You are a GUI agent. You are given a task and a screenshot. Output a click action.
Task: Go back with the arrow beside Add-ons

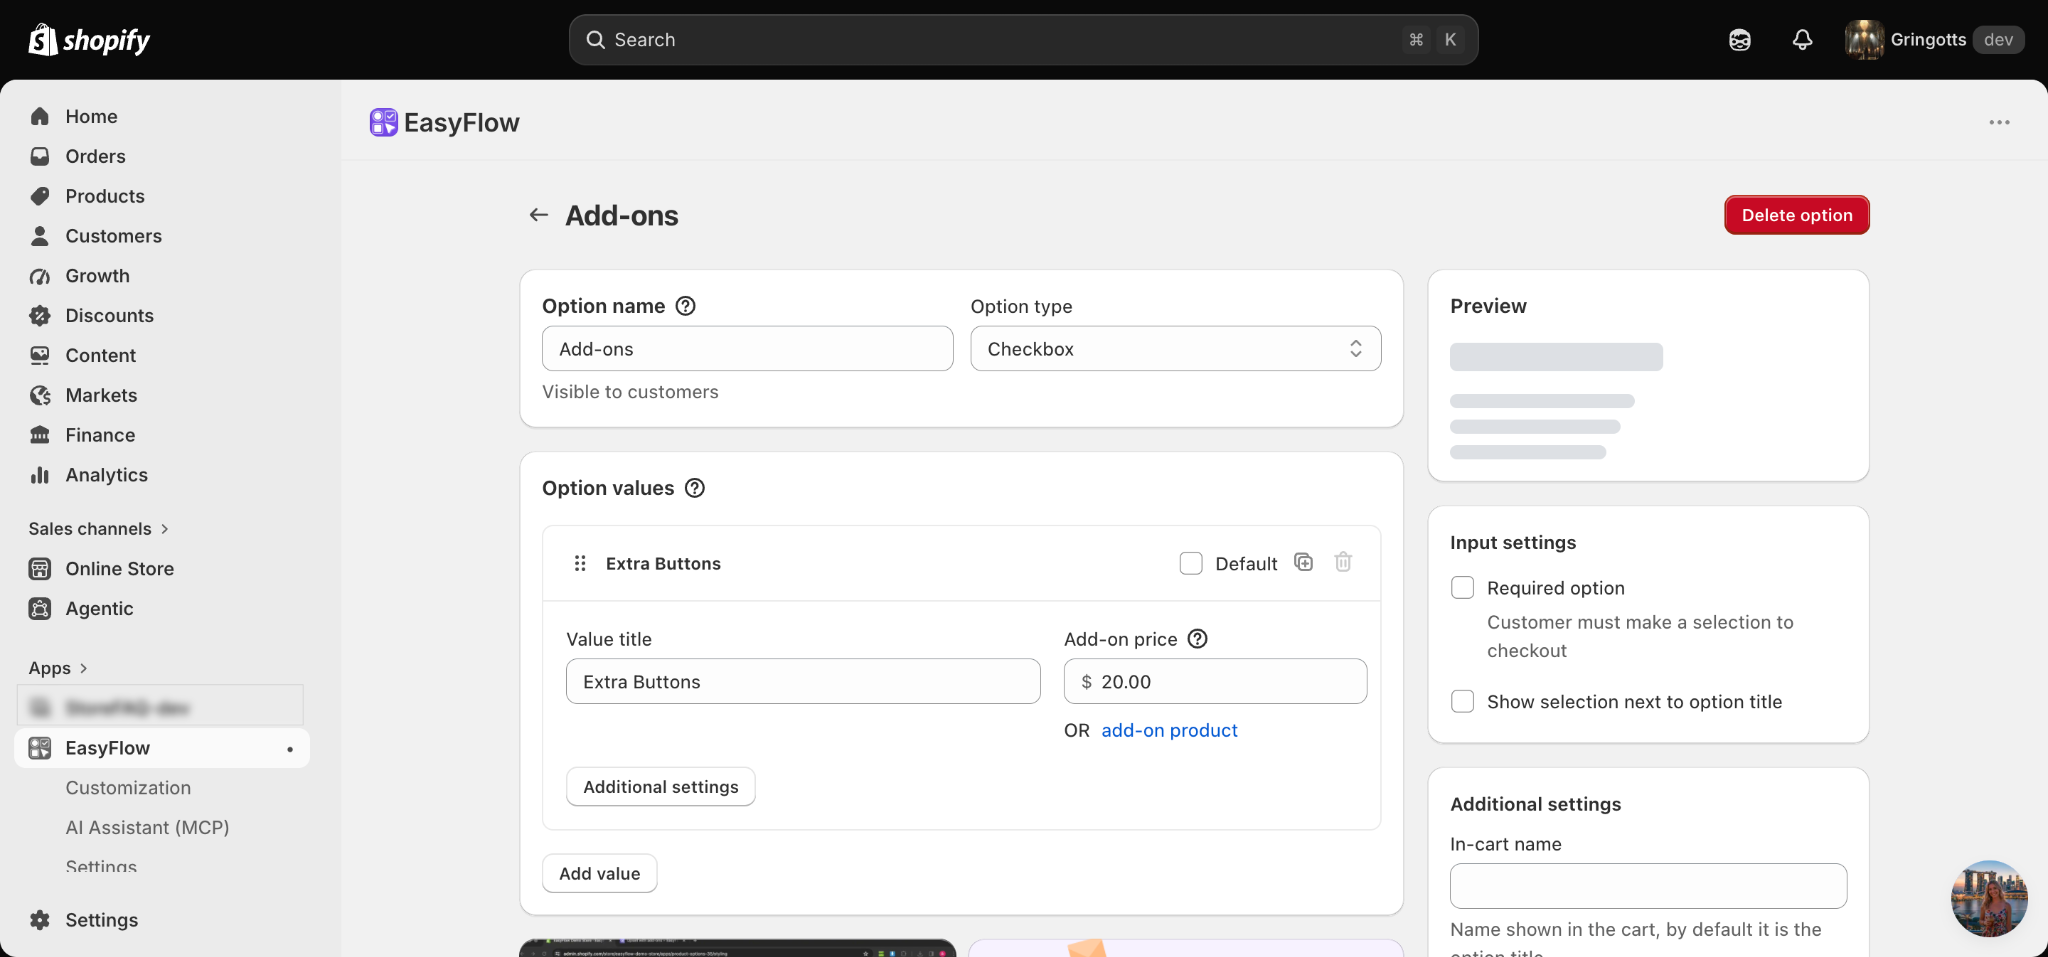pos(539,215)
